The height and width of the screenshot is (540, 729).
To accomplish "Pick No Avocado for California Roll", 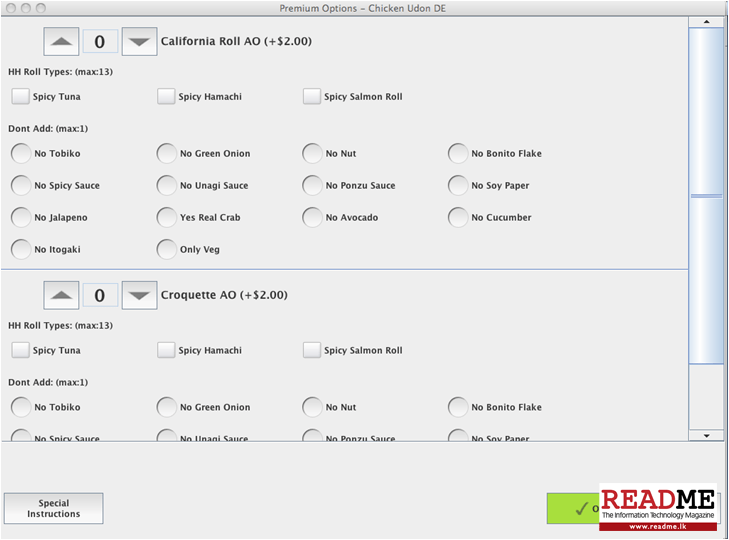I will click(x=313, y=217).
